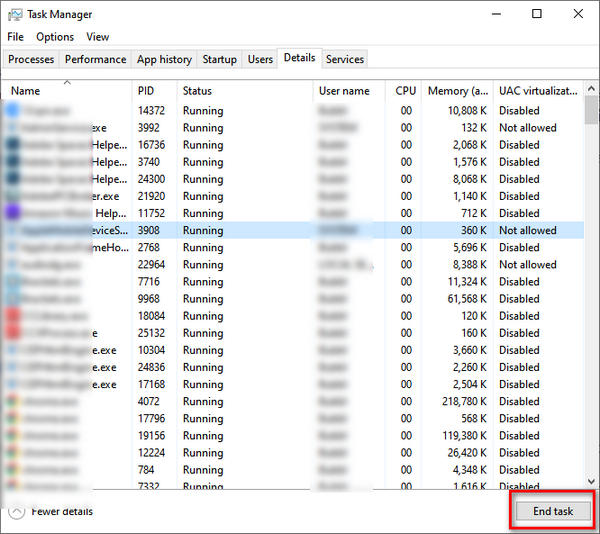Select the process with PID 19156
The height and width of the screenshot is (534, 600).
[x=293, y=436]
